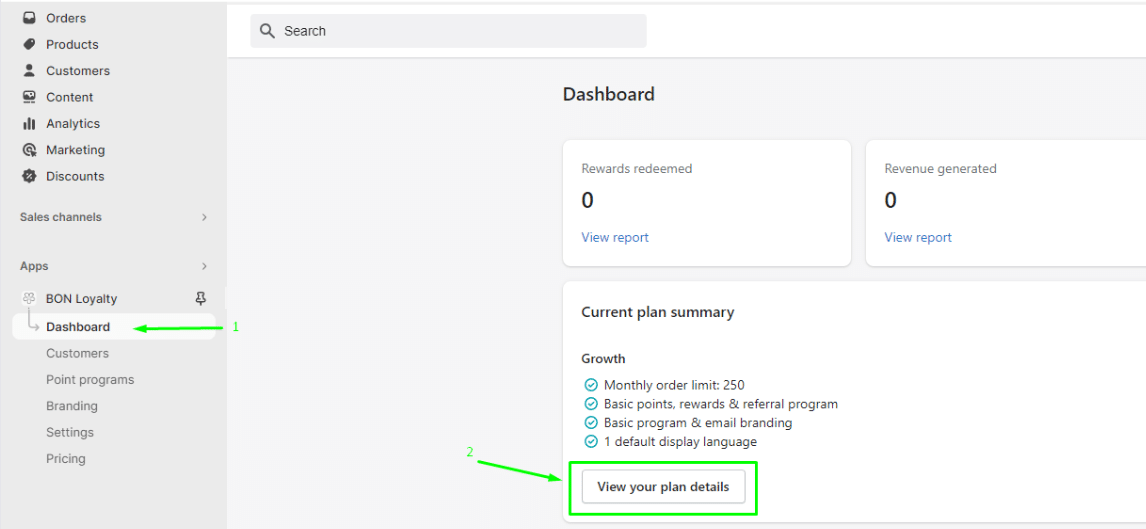Expand the Sales channels section chevron
This screenshot has height=529, width=1146.
pyautogui.click(x=205, y=217)
